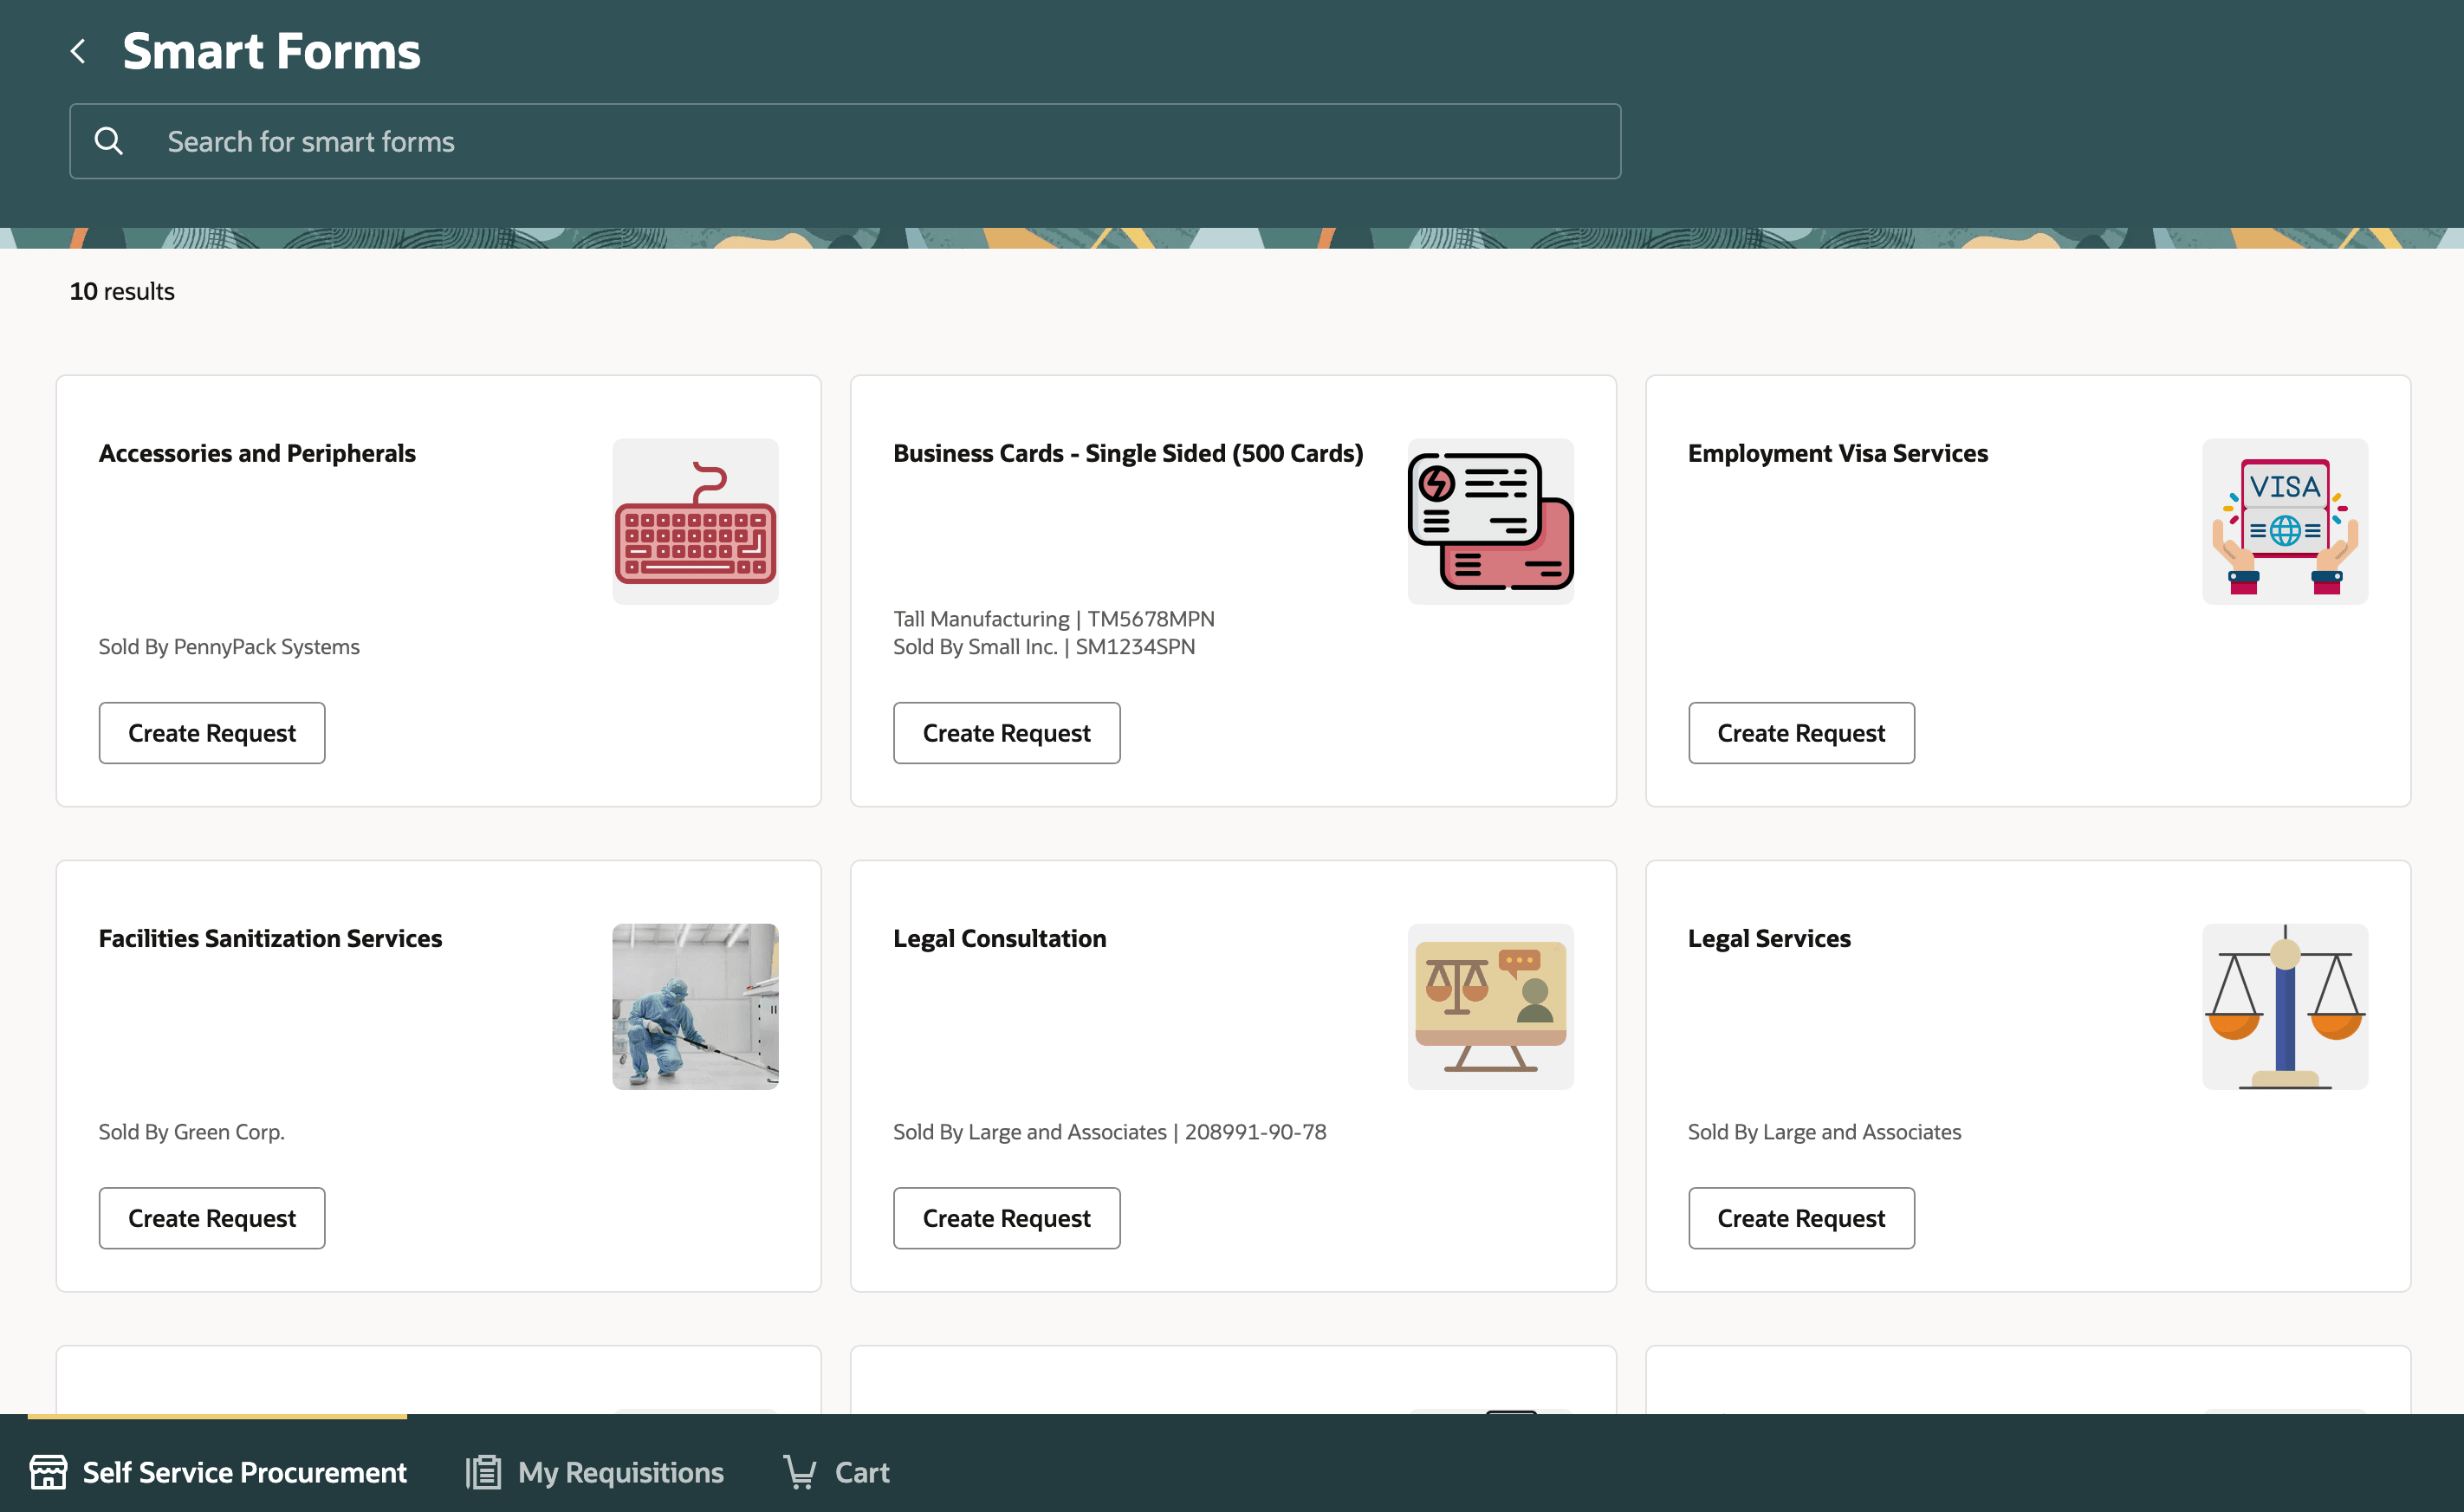Click the business cards icon
The height and width of the screenshot is (1512, 2464).
1490,521
